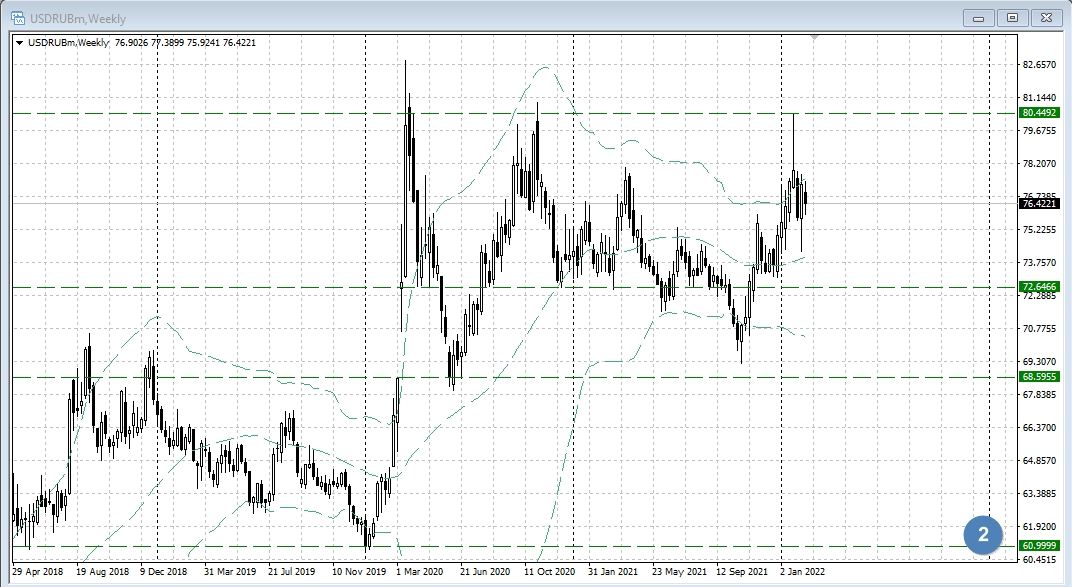Restore down the USDRUBm chart window

[1013, 17]
